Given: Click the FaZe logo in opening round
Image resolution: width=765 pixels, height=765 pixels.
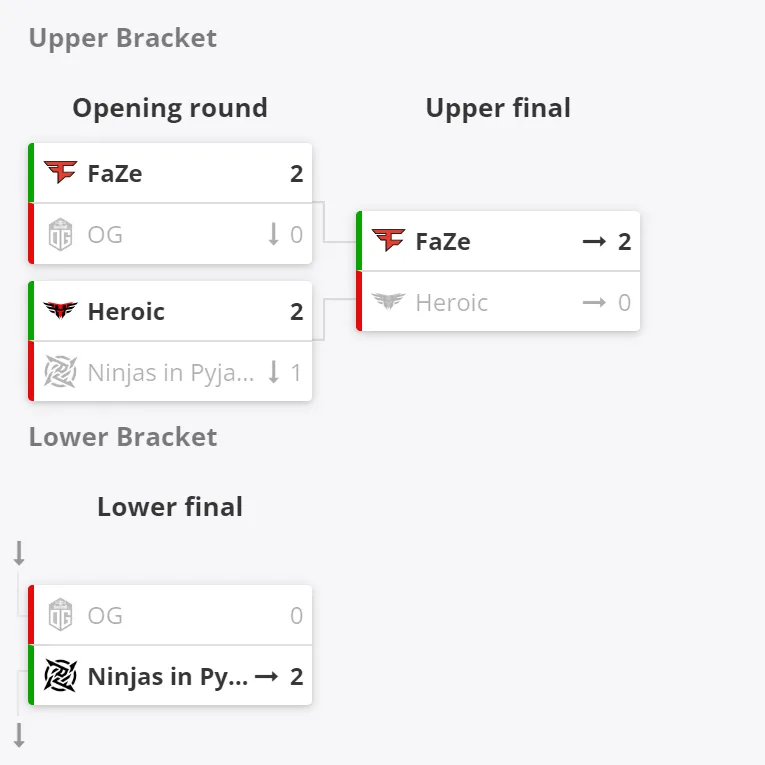Looking at the screenshot, I should 60,172.
